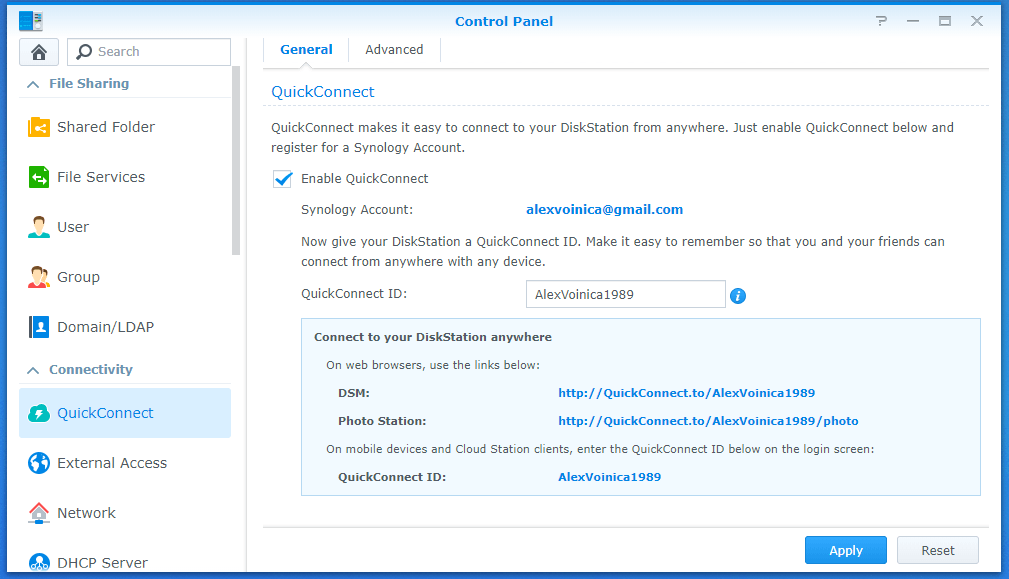Viewport: 1009px width, 579px height.
Task: Select the General tab
Action: tap(306, 50)
